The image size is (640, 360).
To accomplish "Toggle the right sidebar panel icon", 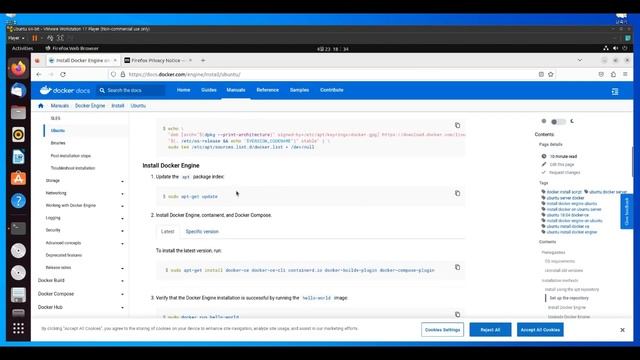I will coord(615,91).
